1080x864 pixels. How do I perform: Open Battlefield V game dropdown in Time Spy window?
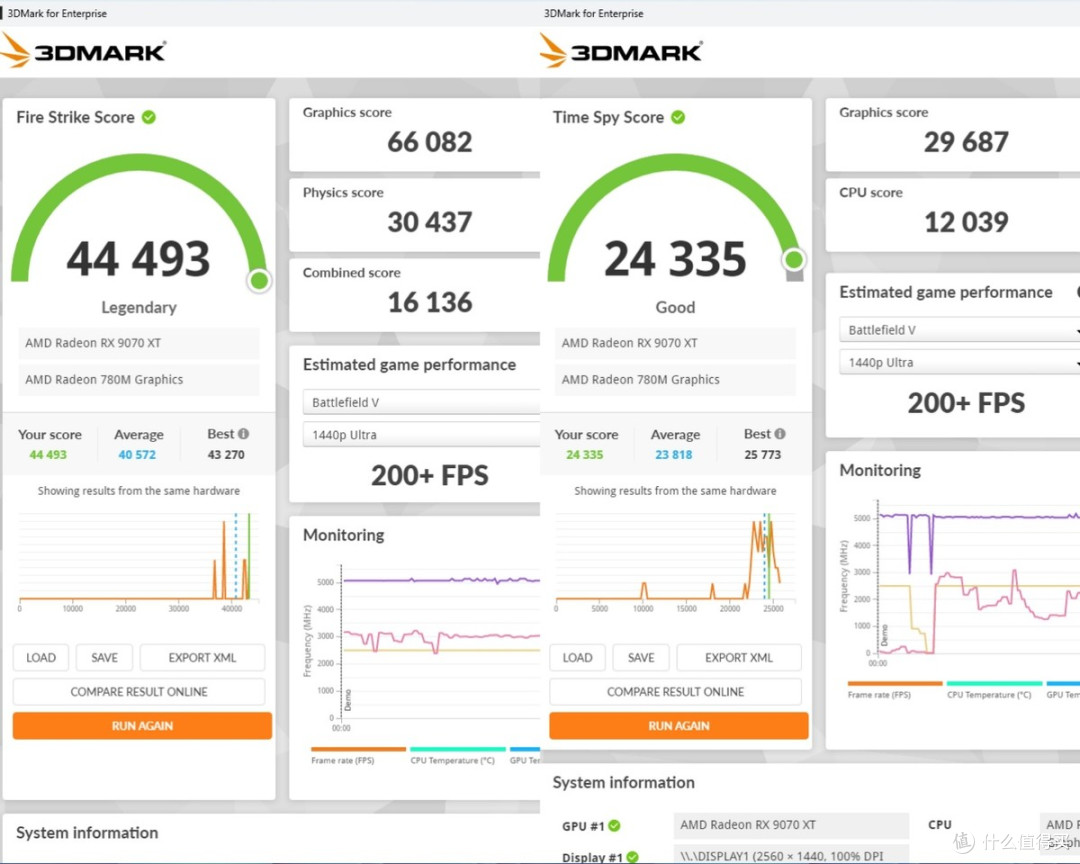point(959,330)
